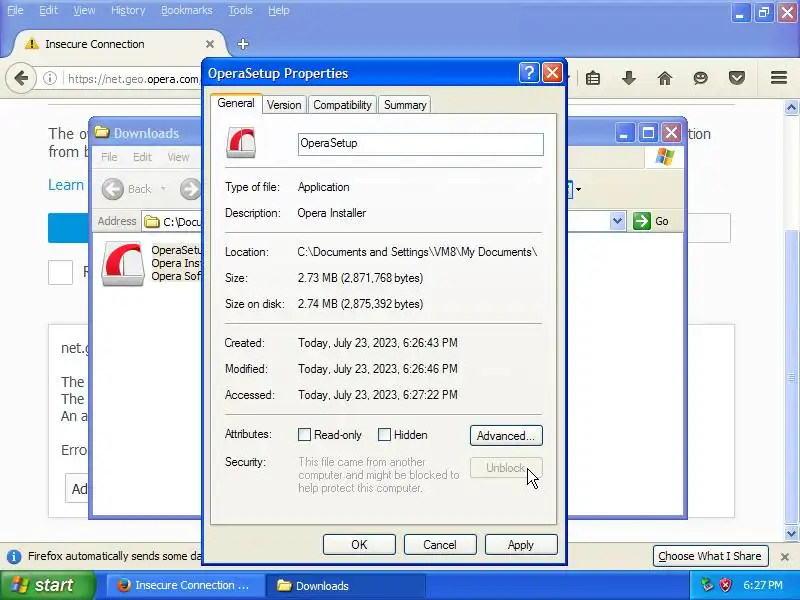Image resolution: width=800 pixels, height=600 pixels.
Task: Open Firefox Bookmarks menu
Action: point(187,10)
